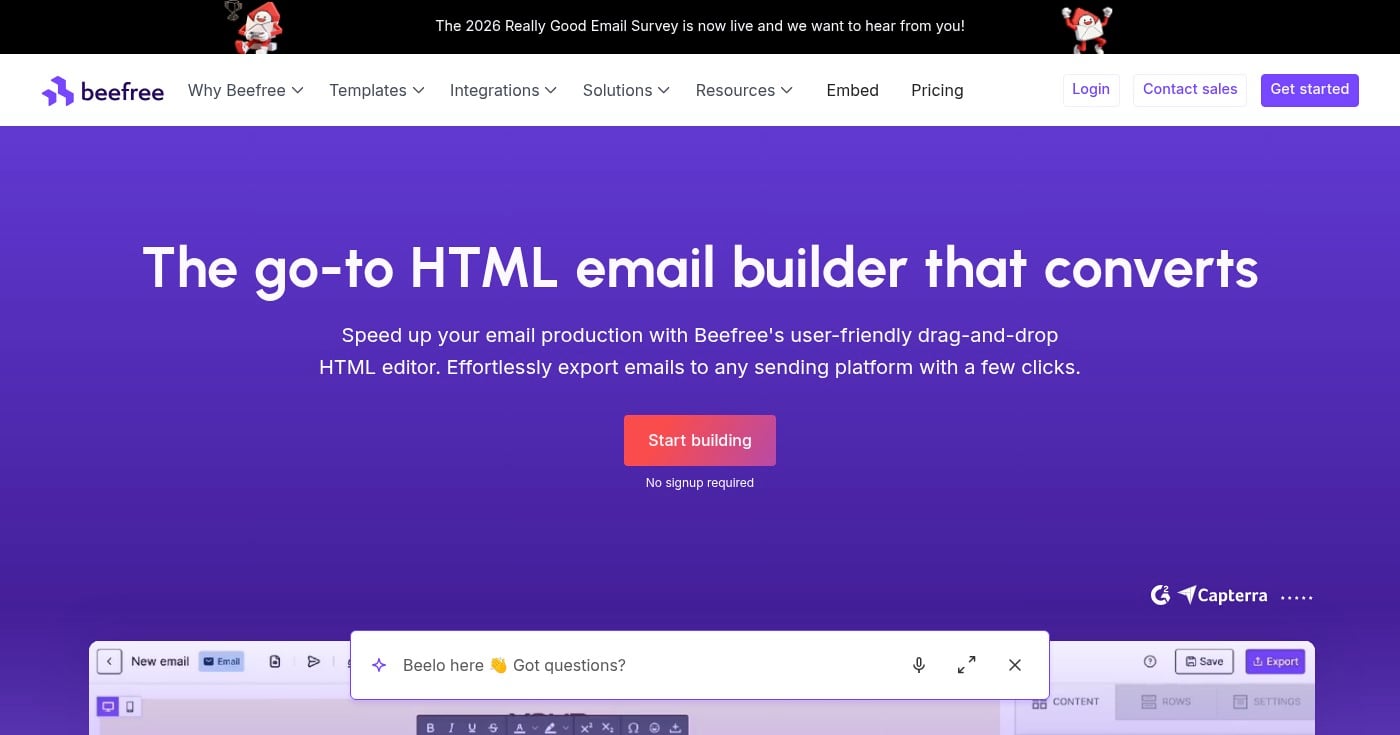Select the underline formatting icon

[471, 727]
